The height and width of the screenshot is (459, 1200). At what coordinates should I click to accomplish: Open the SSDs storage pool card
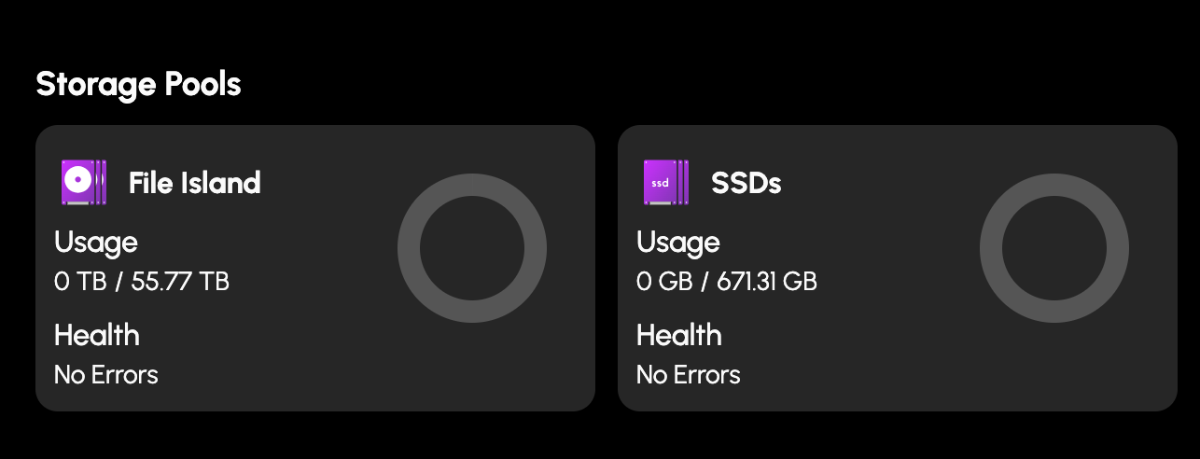point(897,268)
